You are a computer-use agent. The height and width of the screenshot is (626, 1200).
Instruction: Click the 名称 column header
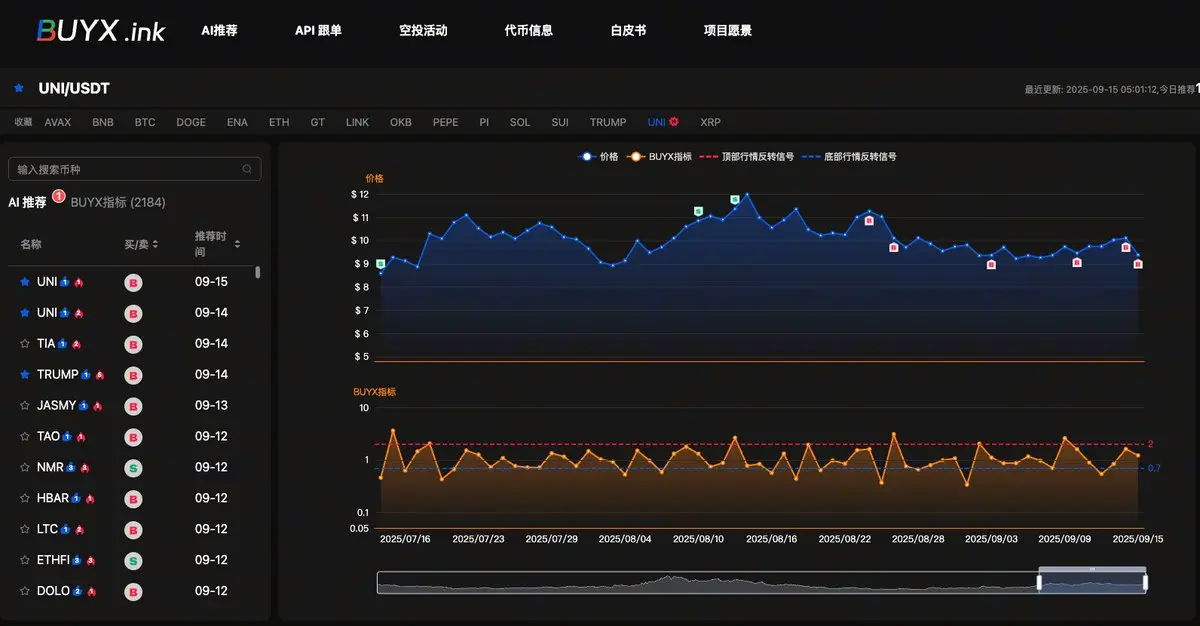[x=31, y=244]
